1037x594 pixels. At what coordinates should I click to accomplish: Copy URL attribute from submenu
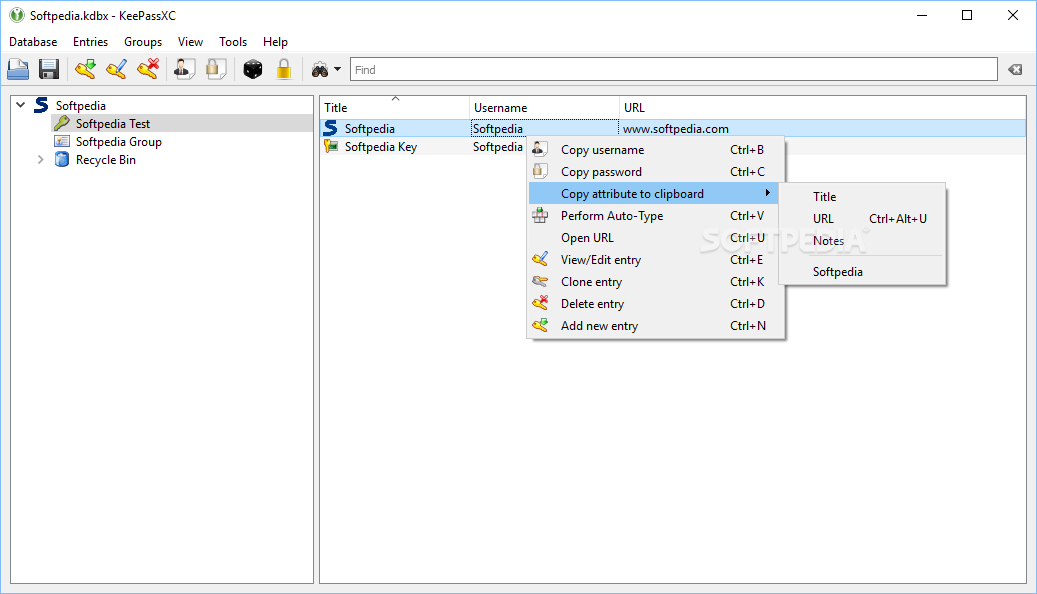coord(862,218)
